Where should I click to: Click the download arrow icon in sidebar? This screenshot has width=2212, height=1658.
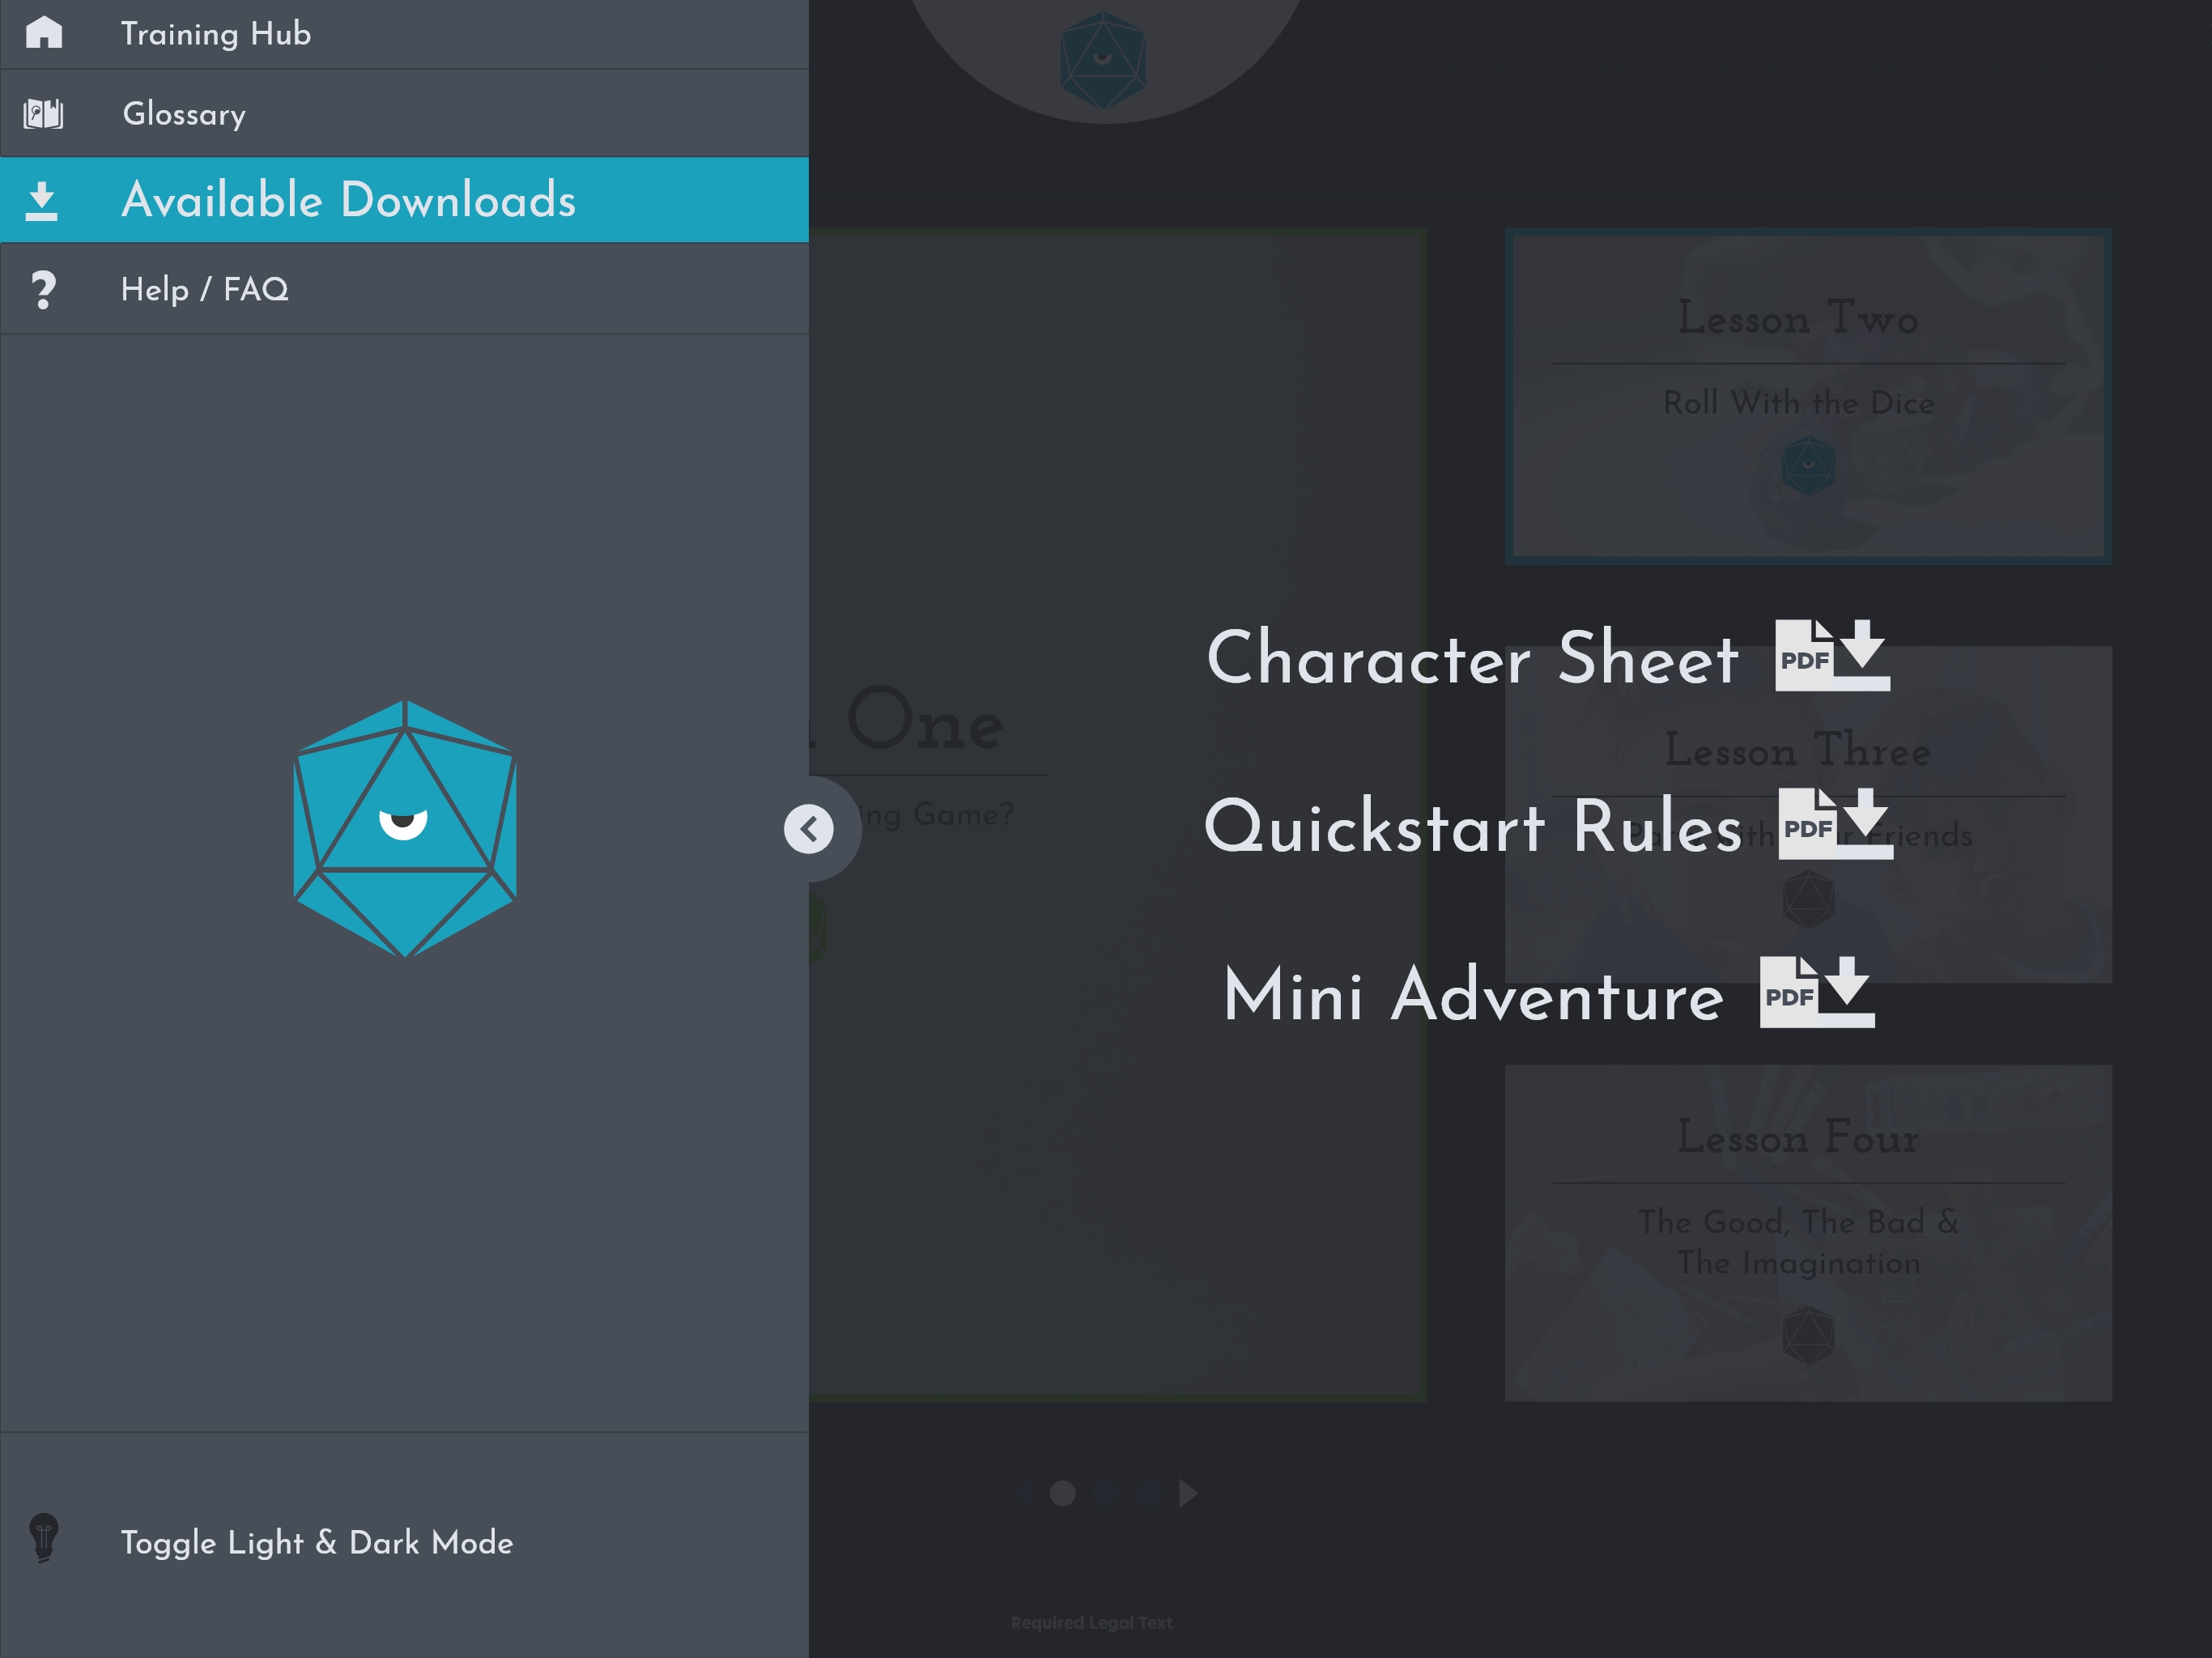(41, 201)
